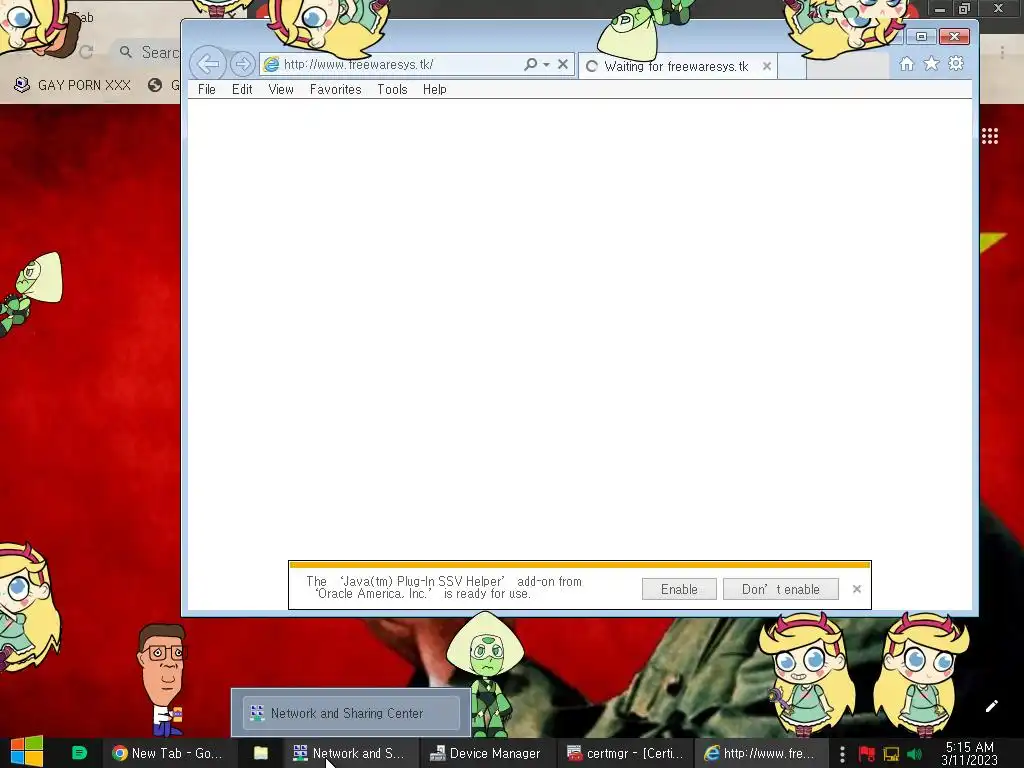Click the Network and Sharing Center preview thumbnail
Screen dimensions: 1024x768
tap(351, 712)
